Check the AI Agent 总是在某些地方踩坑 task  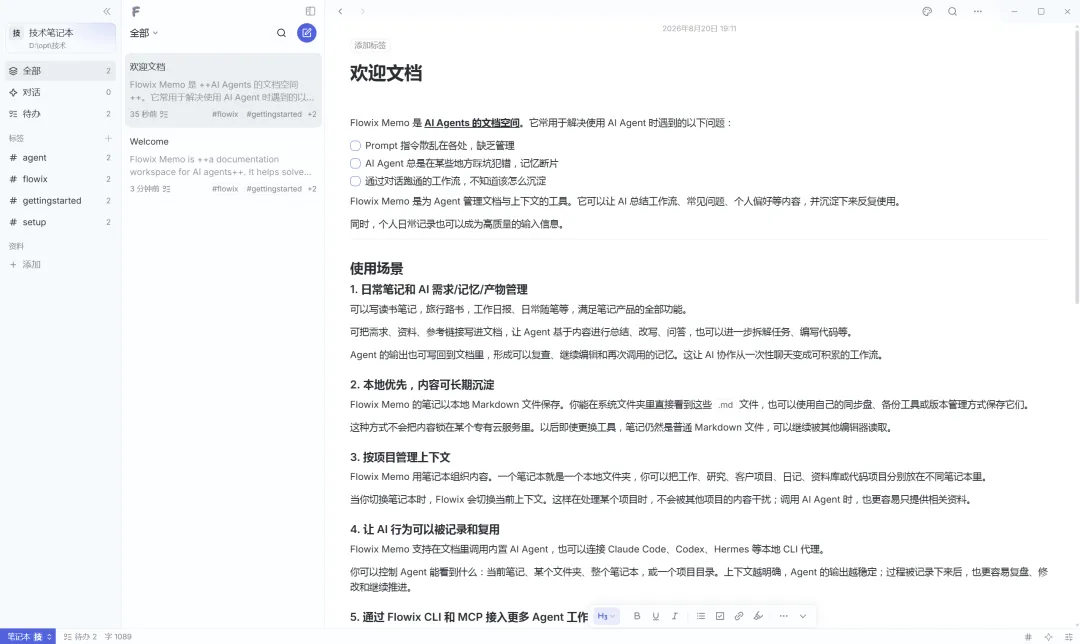pyautogui.click(x=355, y=163)
